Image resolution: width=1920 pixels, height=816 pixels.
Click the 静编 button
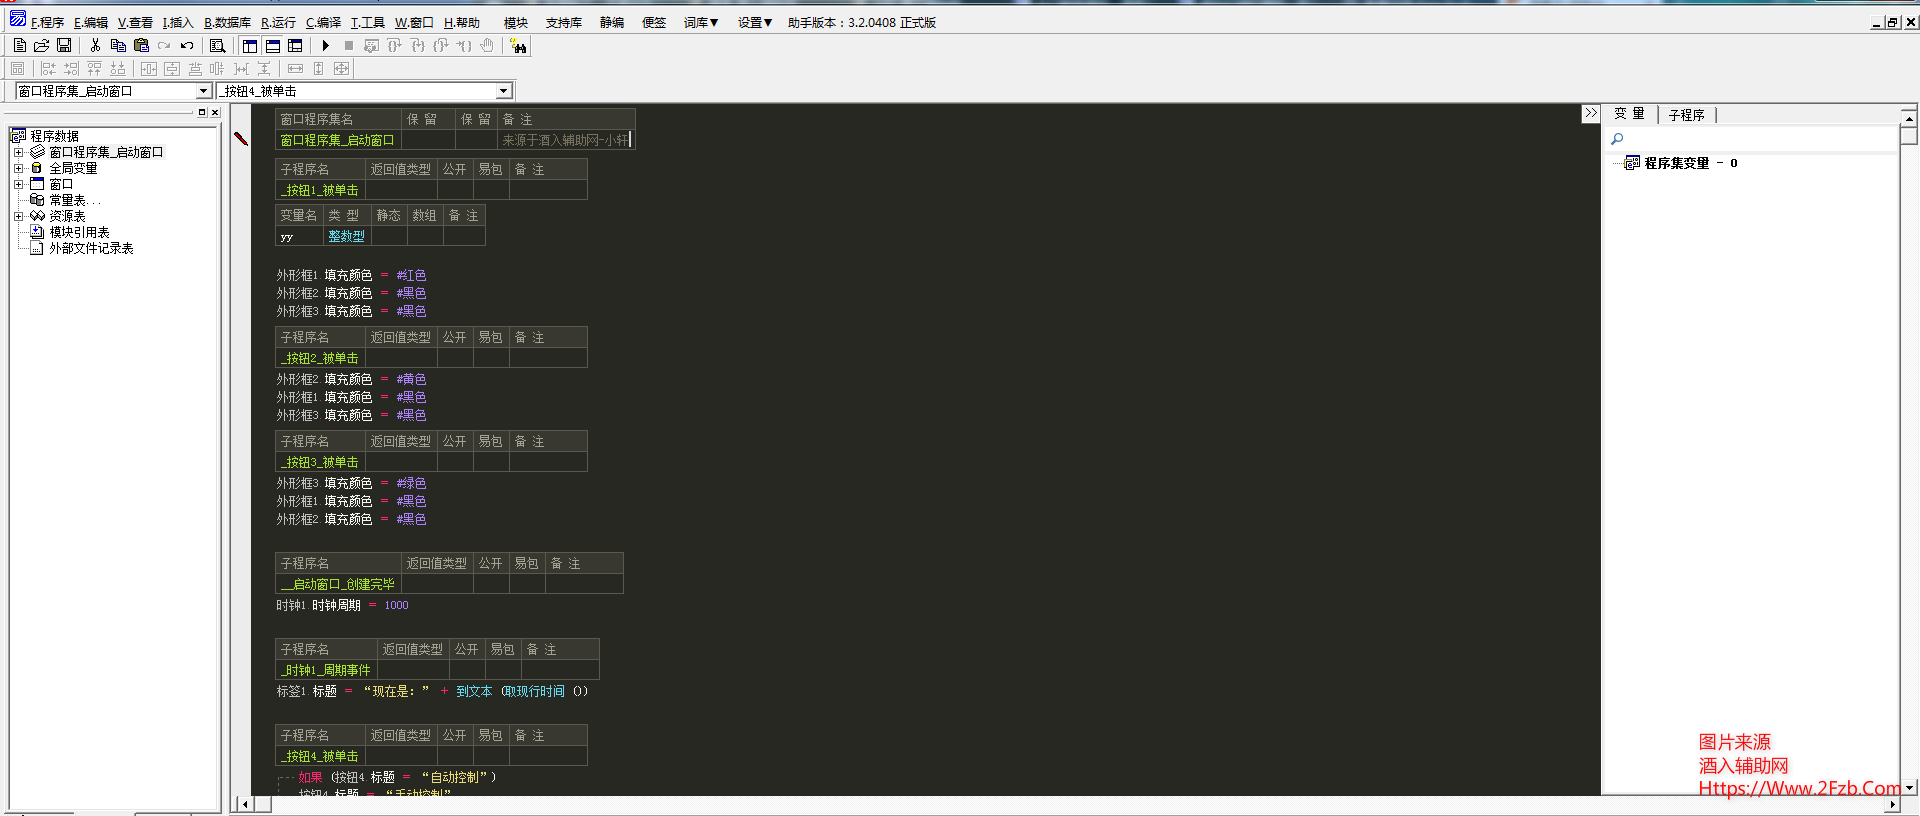612,22
